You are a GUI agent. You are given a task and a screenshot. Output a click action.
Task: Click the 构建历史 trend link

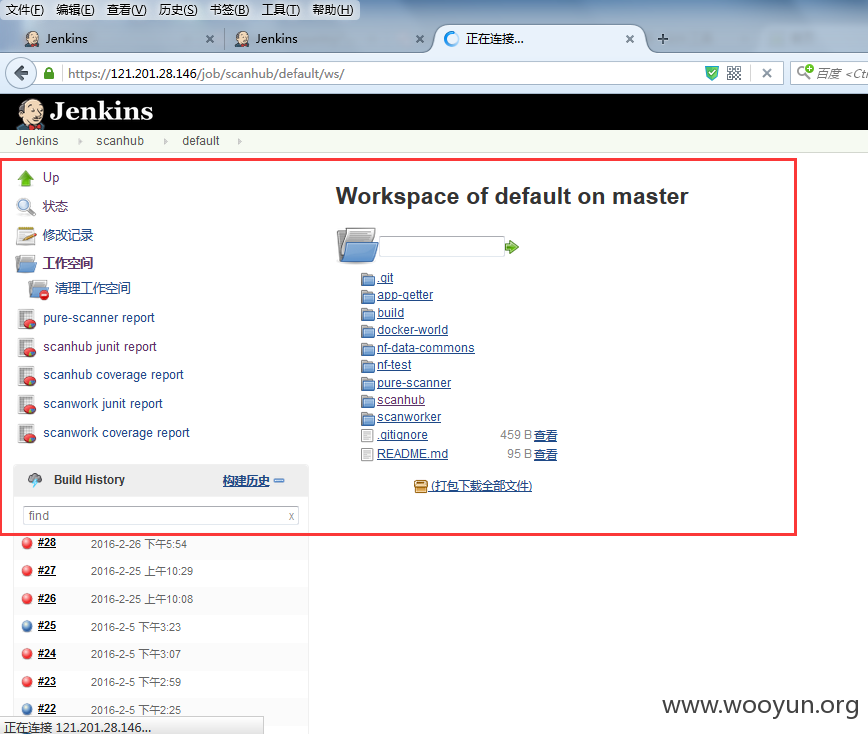pos(246,480)
